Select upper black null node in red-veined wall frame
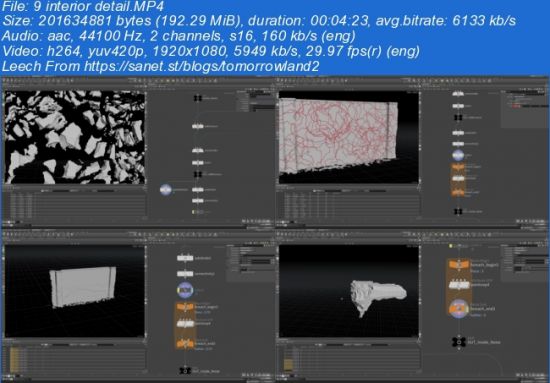This screenshot has width=550, height=383. click(458, 117)
